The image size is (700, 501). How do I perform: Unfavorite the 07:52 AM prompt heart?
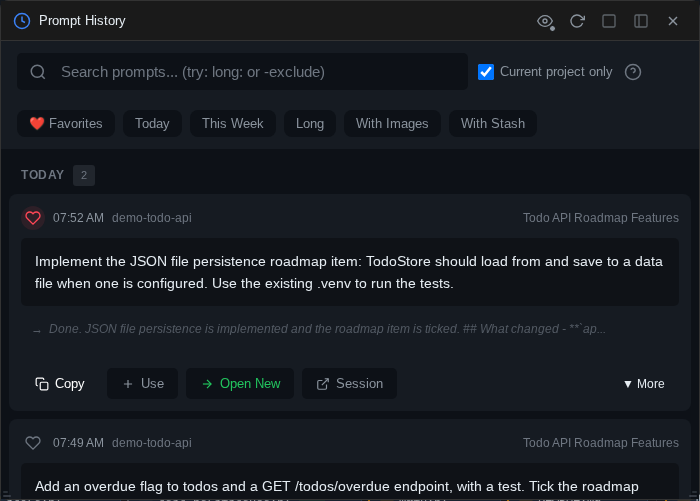33,218
